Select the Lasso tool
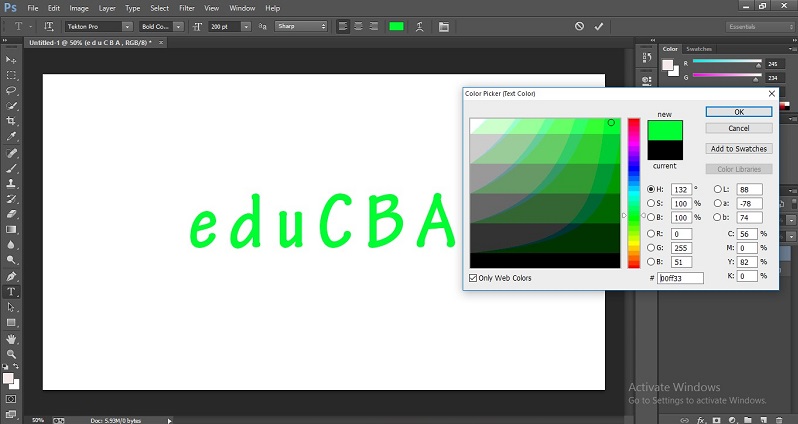798x424 pixels. pos(11,91)
